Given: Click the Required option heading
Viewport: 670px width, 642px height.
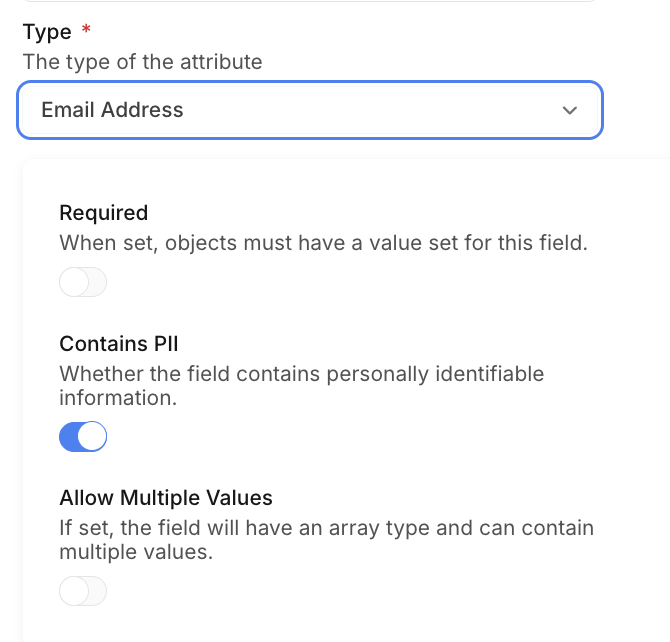Looking at the screenshot, I should [103, 212].
